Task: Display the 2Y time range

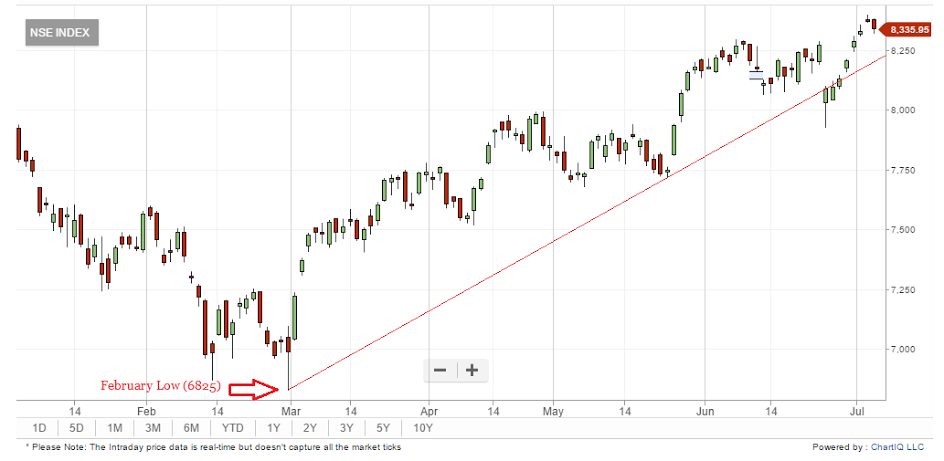Action: click(x=309, y=428)
